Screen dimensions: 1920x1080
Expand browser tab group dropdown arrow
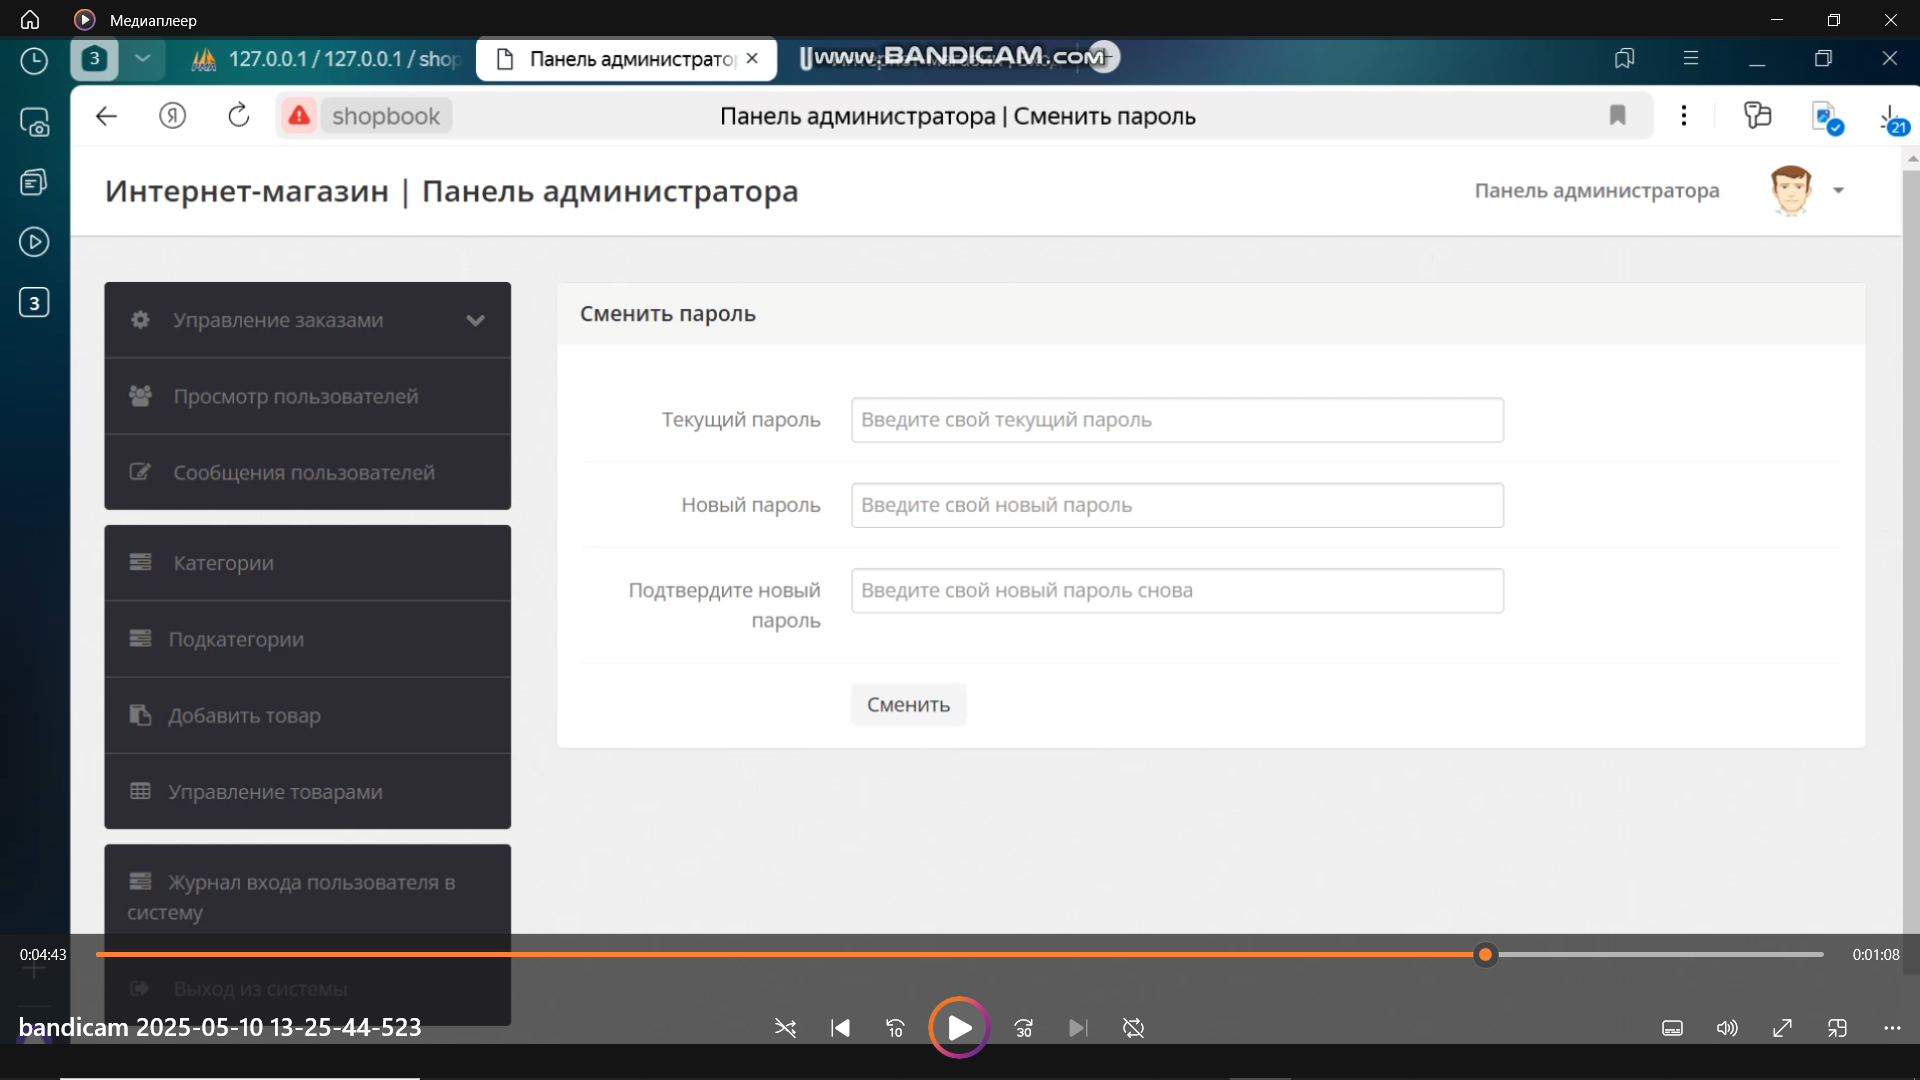click(x=143, y=58)
